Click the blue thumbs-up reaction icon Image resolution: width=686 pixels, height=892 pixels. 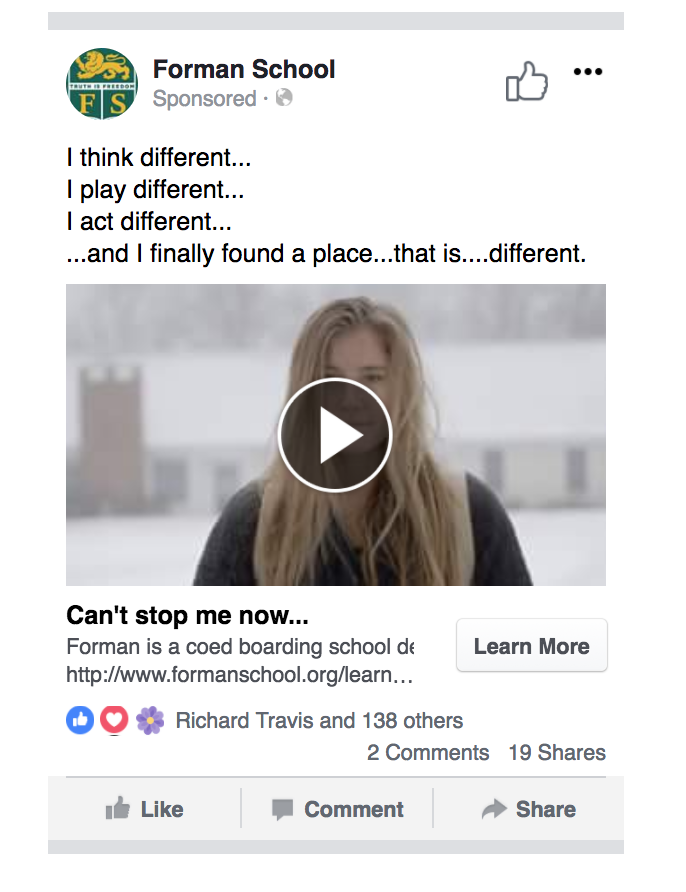click(81, 720)
